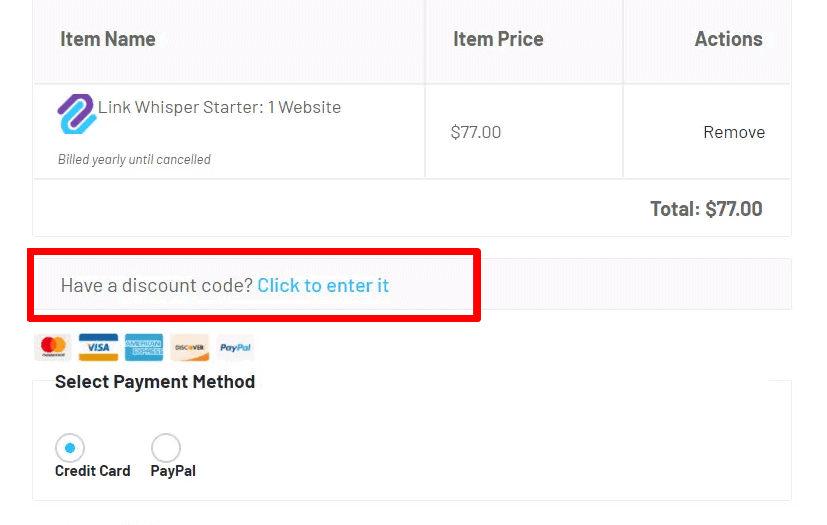Select the Credit Card radio button
Screen dimensions: 827x525
(x=70, y=448)
